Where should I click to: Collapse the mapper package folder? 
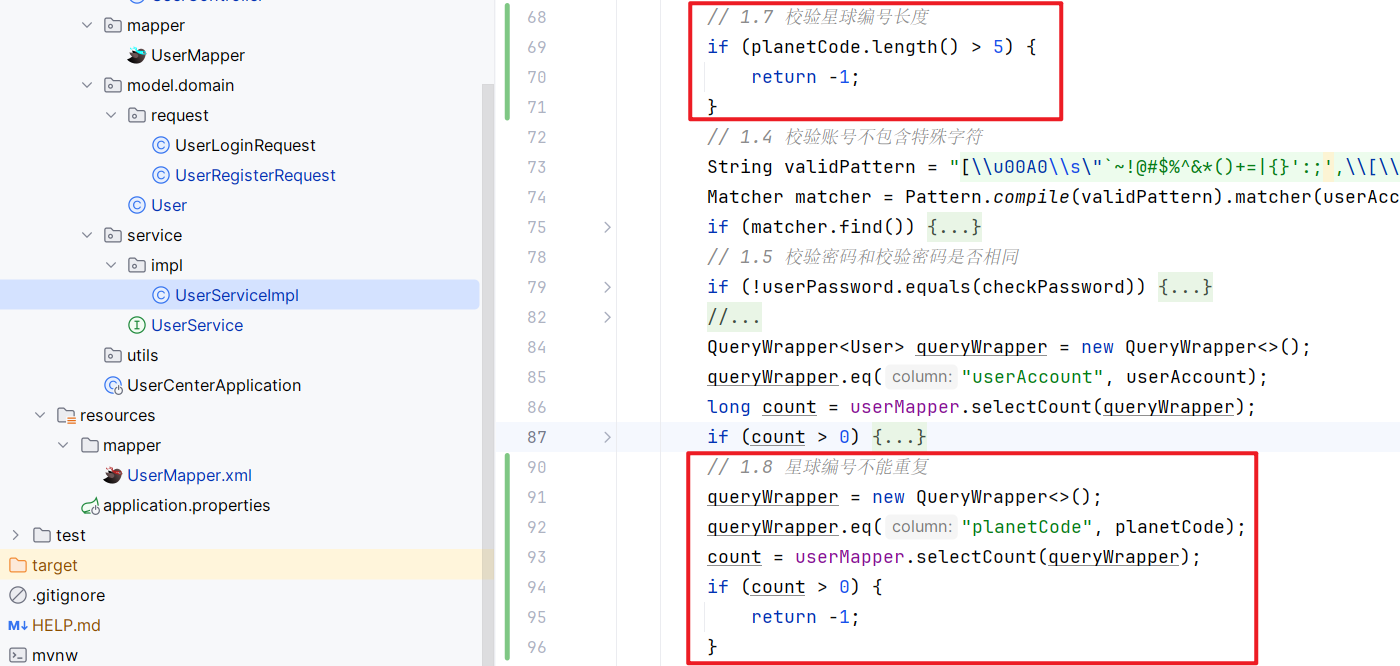point(87,25)
